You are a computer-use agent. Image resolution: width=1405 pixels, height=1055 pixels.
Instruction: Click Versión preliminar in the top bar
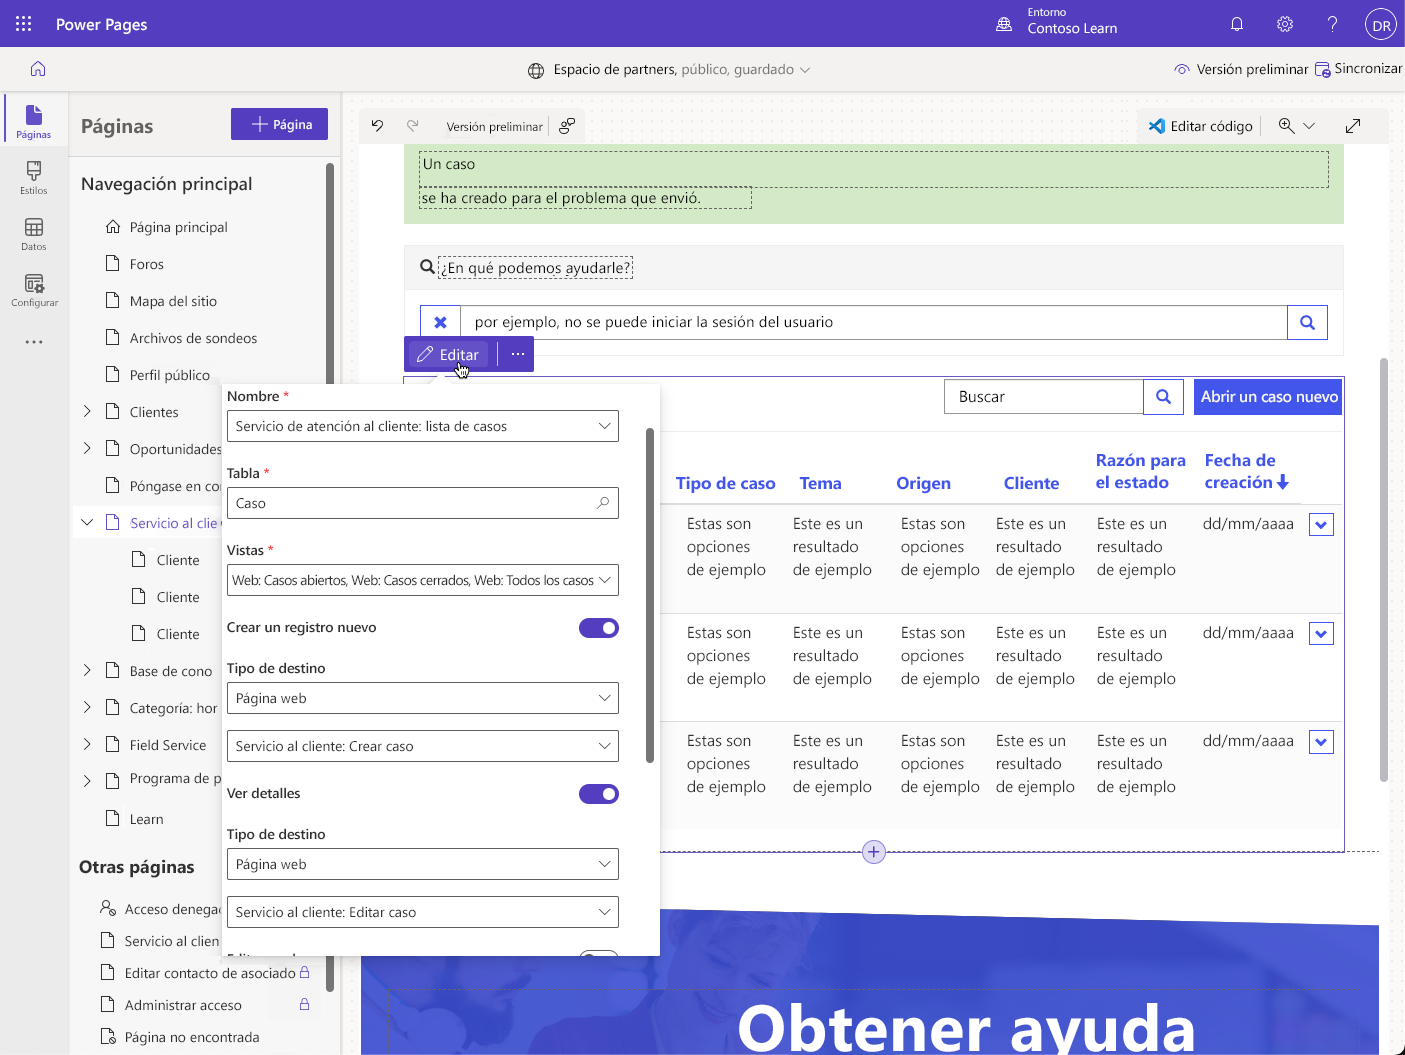[1240, 69]
